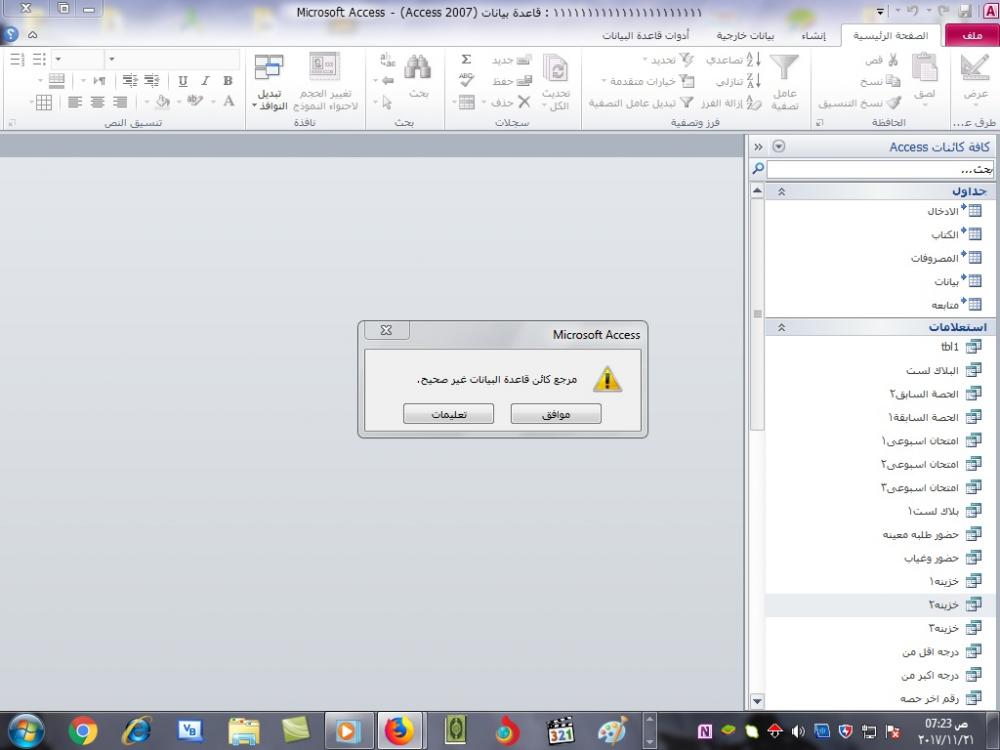Click the لصق (Paste) clipboard icon

924,69
